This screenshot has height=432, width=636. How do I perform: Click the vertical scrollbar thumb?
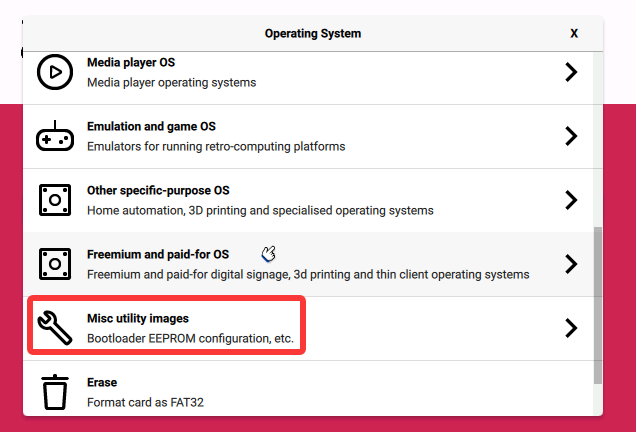[x=598, y=305]
